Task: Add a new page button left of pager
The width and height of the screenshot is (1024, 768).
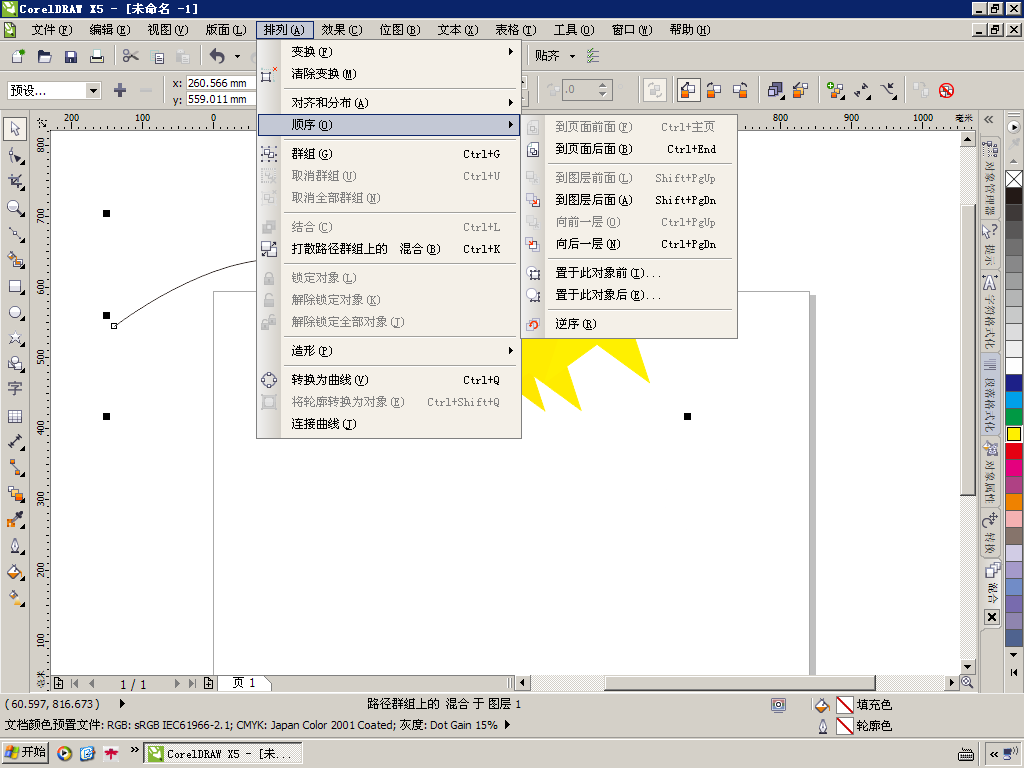Action: point(59,683)
